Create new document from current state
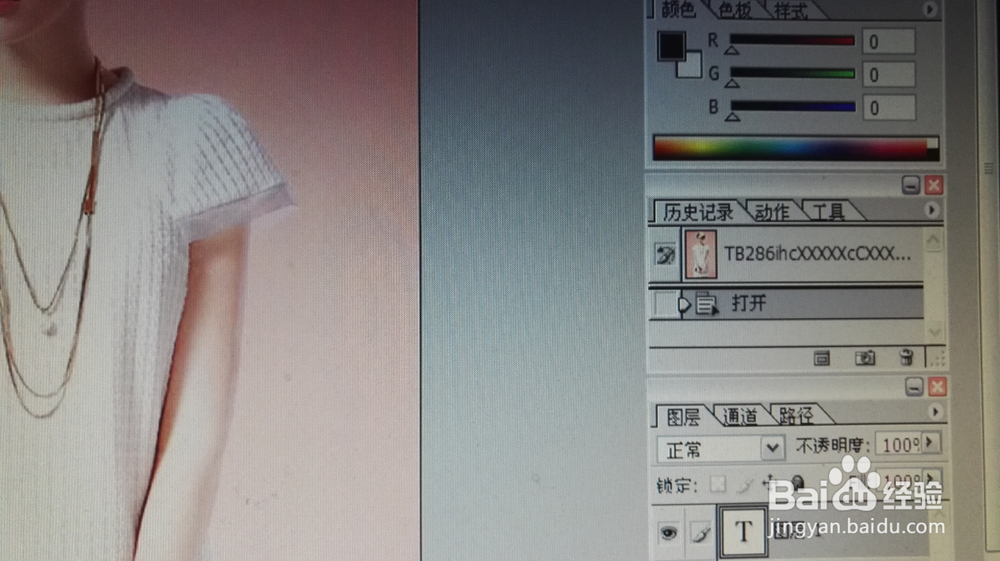This screenshot has width=1000, height=561. pos(822,358)
